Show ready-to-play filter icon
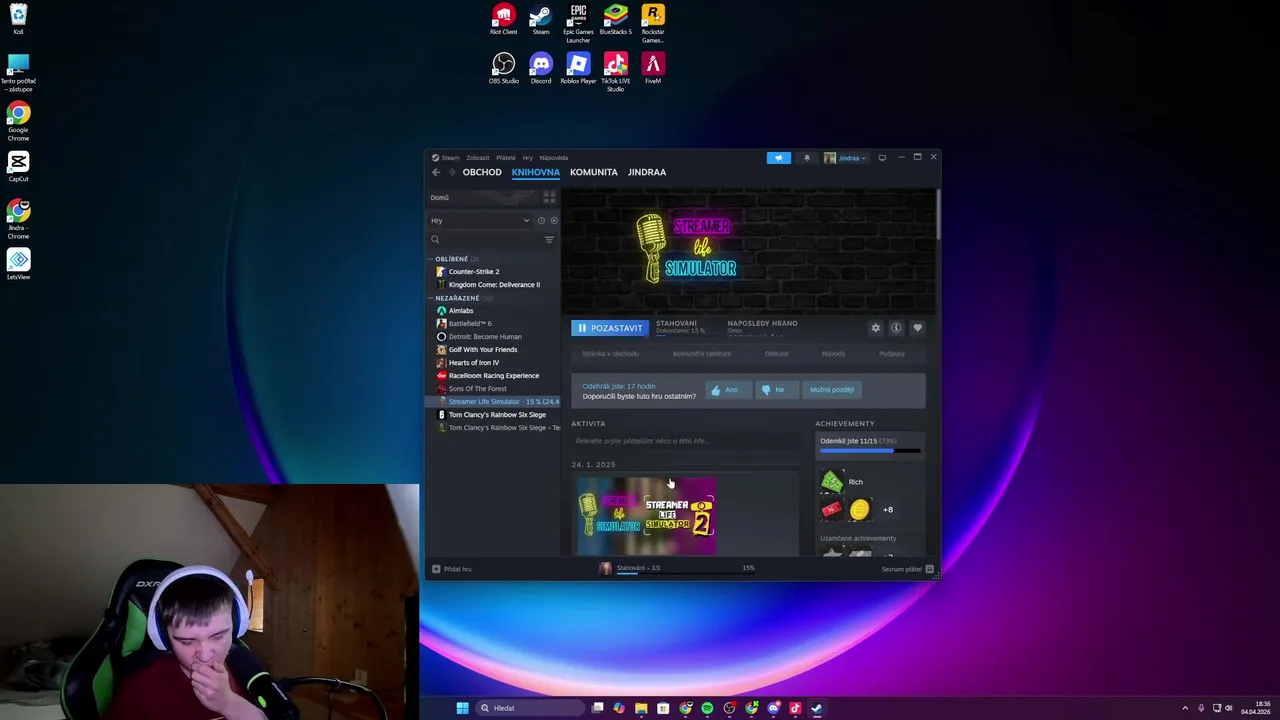The image size is (1280, 720). (554, 220)
